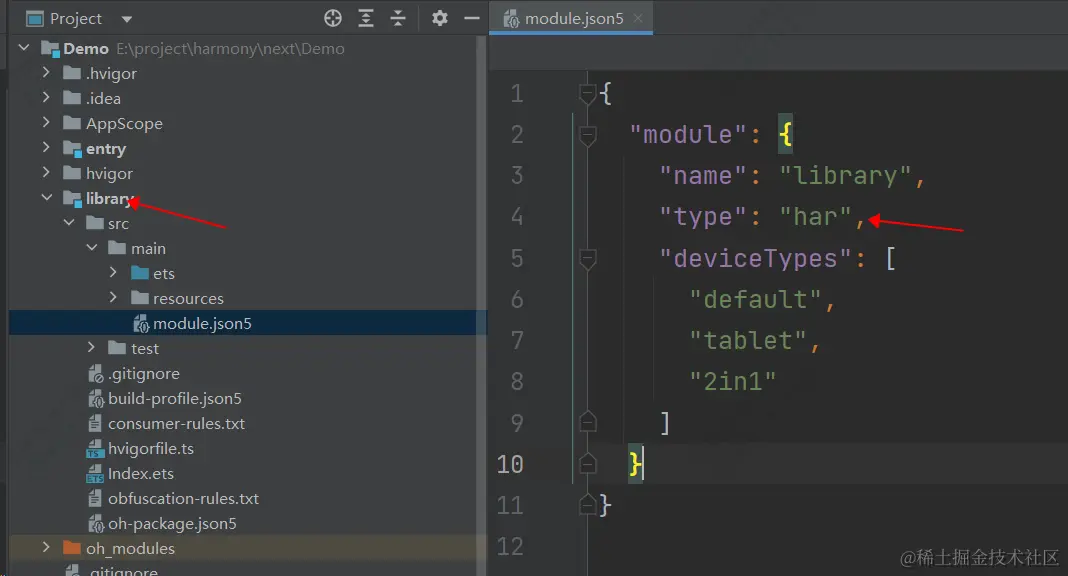Open Index.ets file
1068x576 pixels.
[141, 473]
